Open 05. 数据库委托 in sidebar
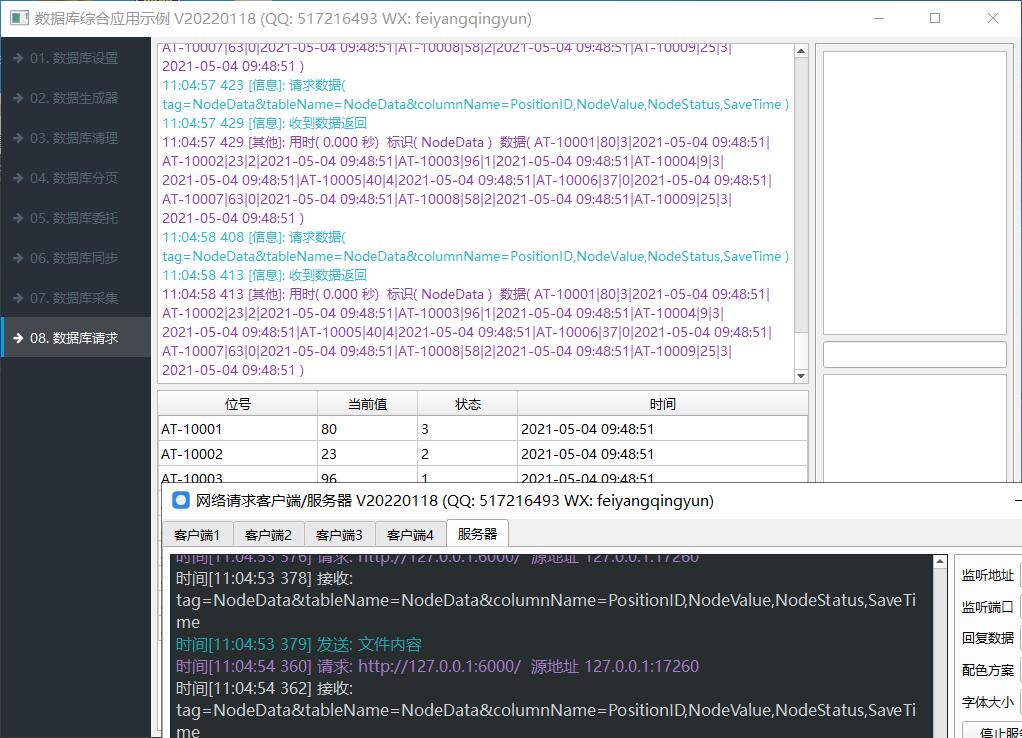This screenshot has width=1022, height=738. point(76,218)
